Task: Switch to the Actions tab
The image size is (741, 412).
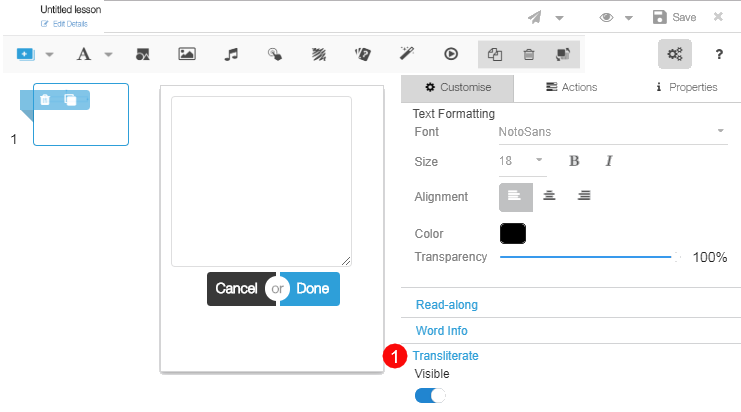Action: pos(571,87)
